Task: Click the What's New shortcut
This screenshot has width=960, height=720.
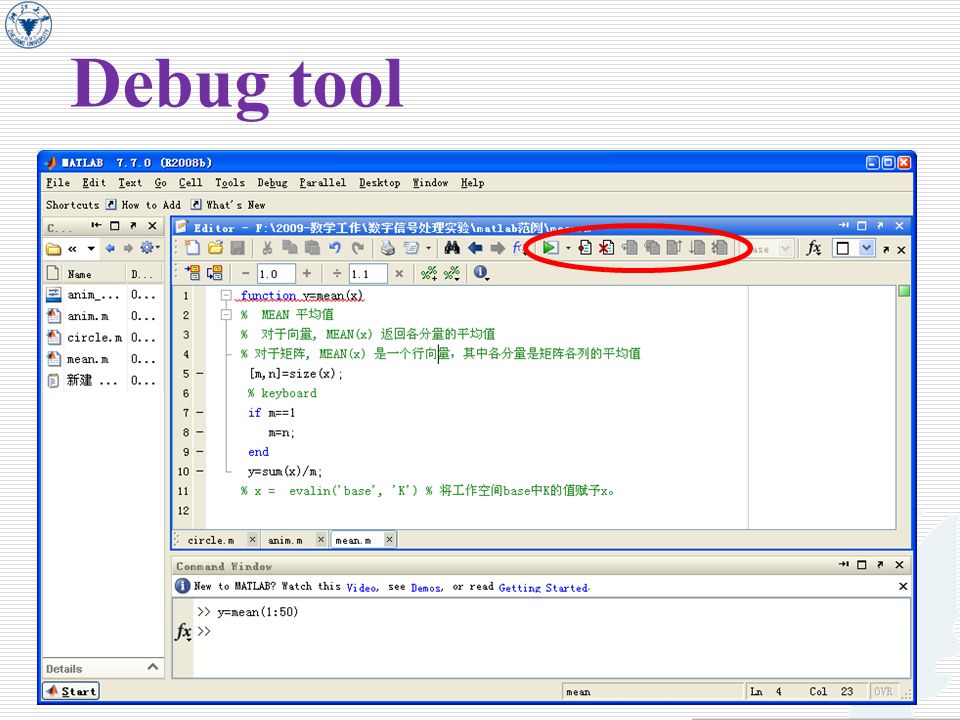Action: pos(228,204)
